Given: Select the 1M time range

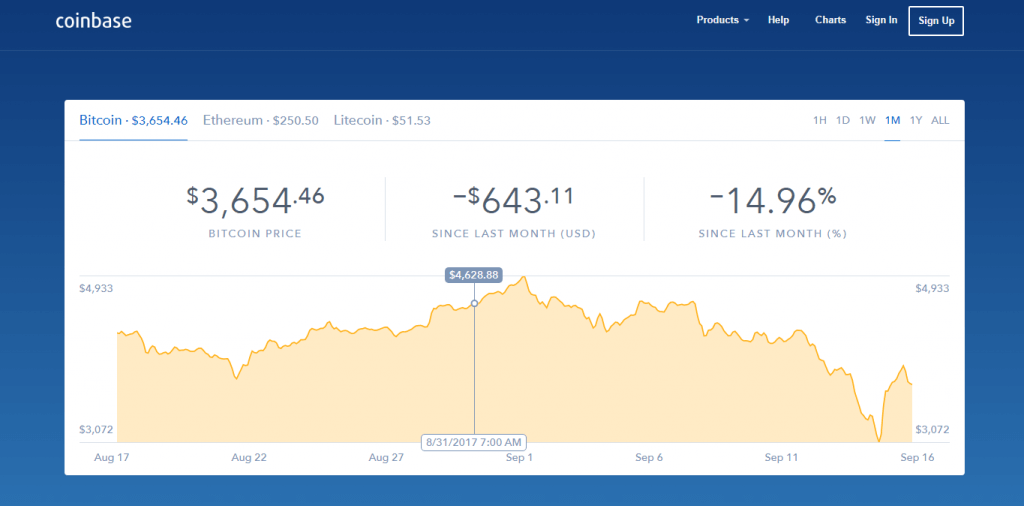Looking at the screenshot, I should tap(893, 120).
